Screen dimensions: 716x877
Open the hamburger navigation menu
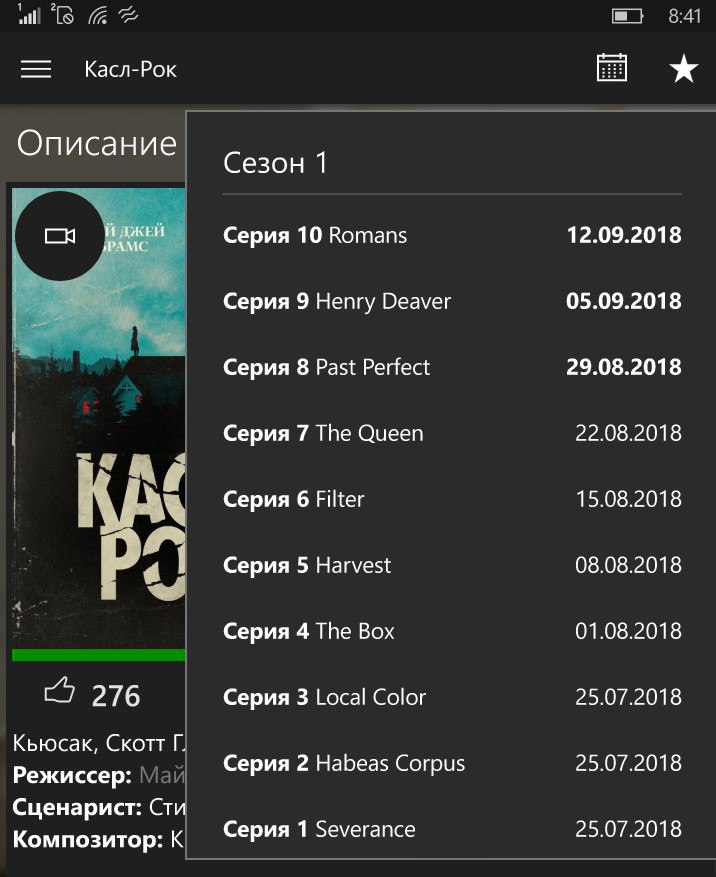pyautogui.click(x=36, y=69)
